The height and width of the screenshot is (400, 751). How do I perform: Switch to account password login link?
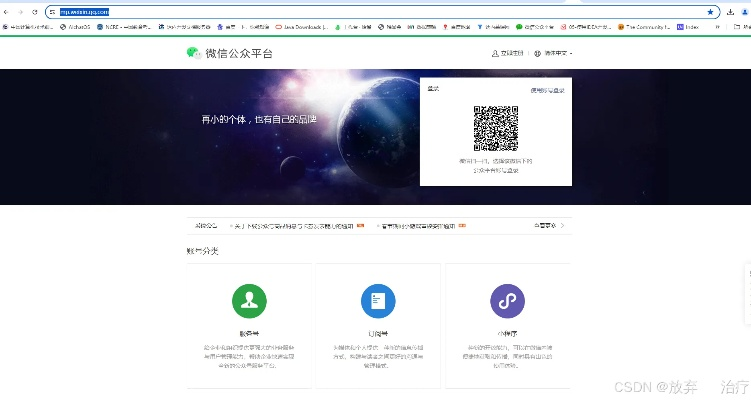(x=547, y=90)
